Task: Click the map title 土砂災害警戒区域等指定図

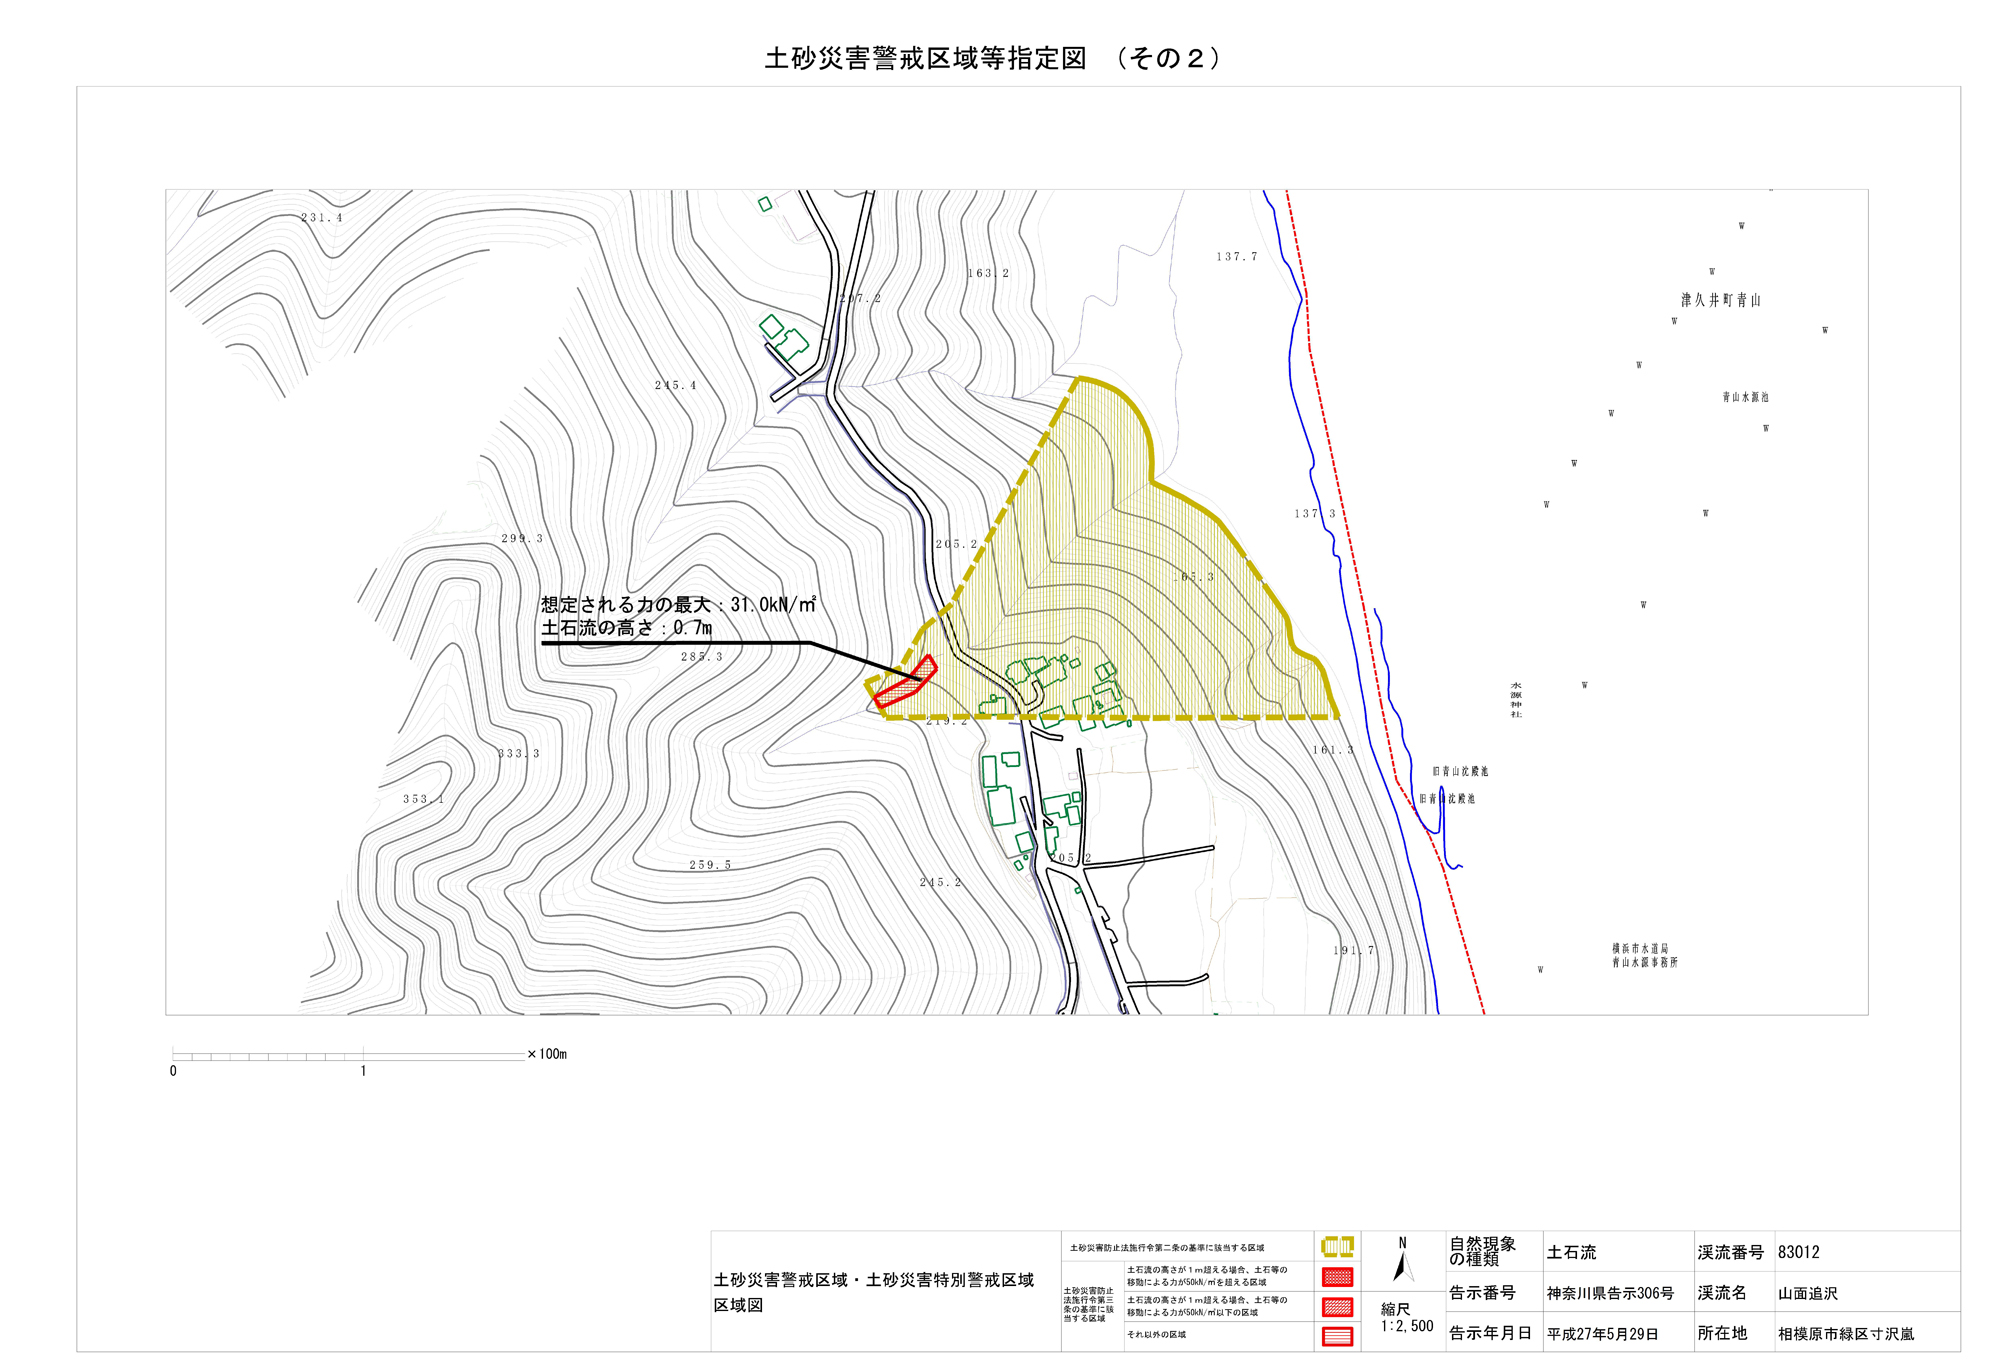Action: coord(925,59)
